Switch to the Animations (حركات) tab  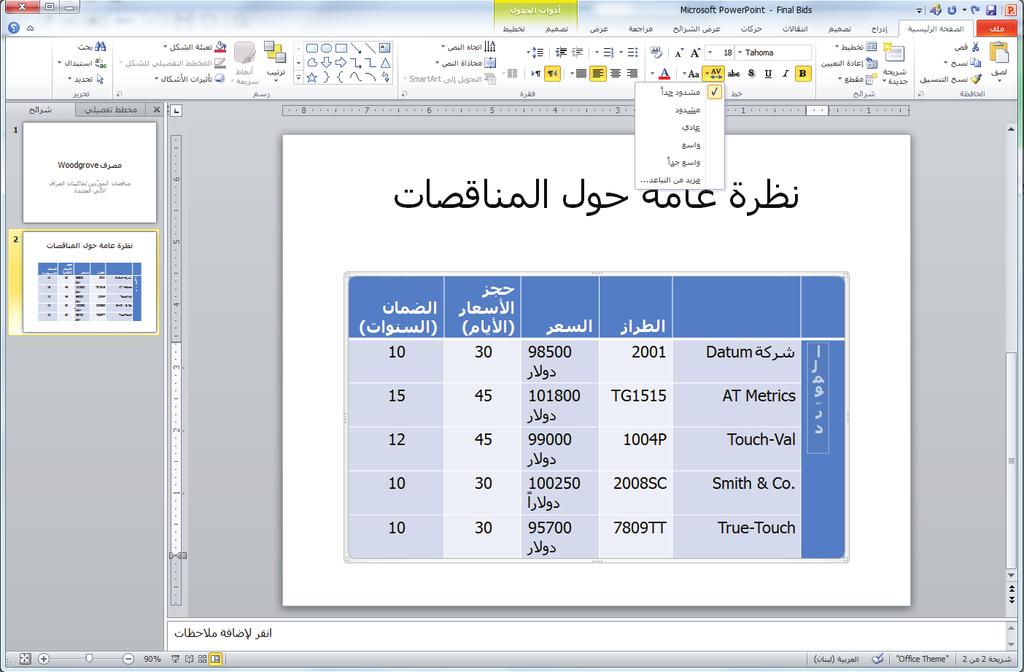[x=751, y=29]
